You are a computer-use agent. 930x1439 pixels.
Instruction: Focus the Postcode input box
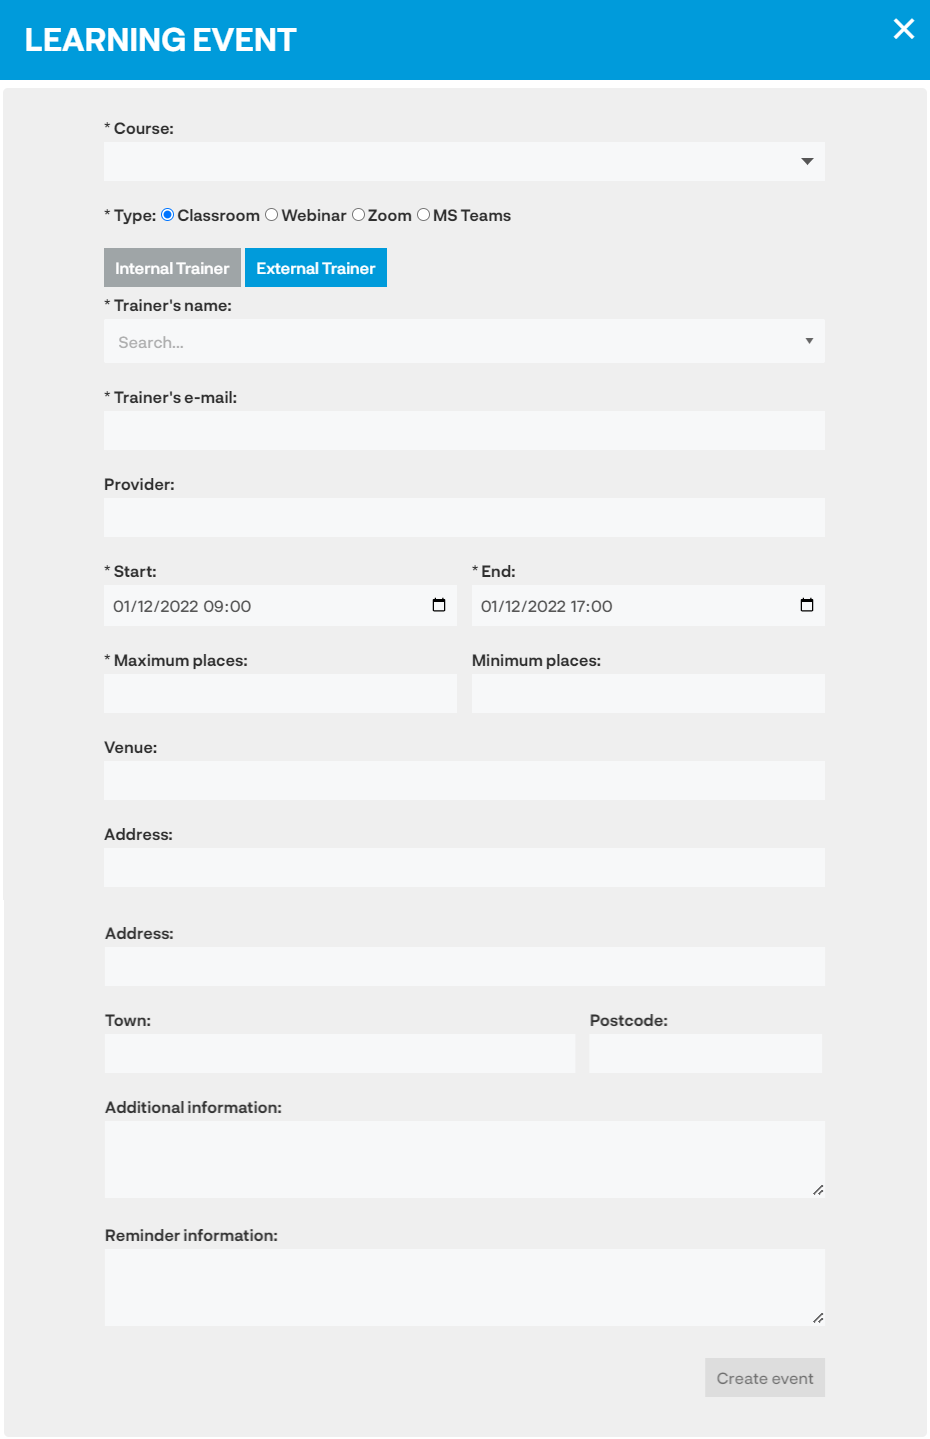coord(706,1053)
